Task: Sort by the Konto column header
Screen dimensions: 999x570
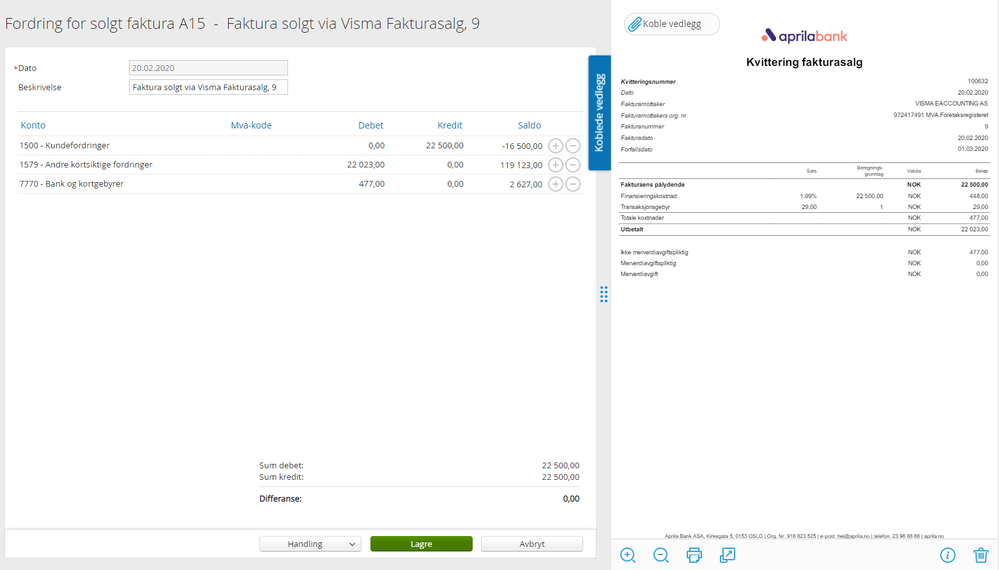Action: pos(33,125)
